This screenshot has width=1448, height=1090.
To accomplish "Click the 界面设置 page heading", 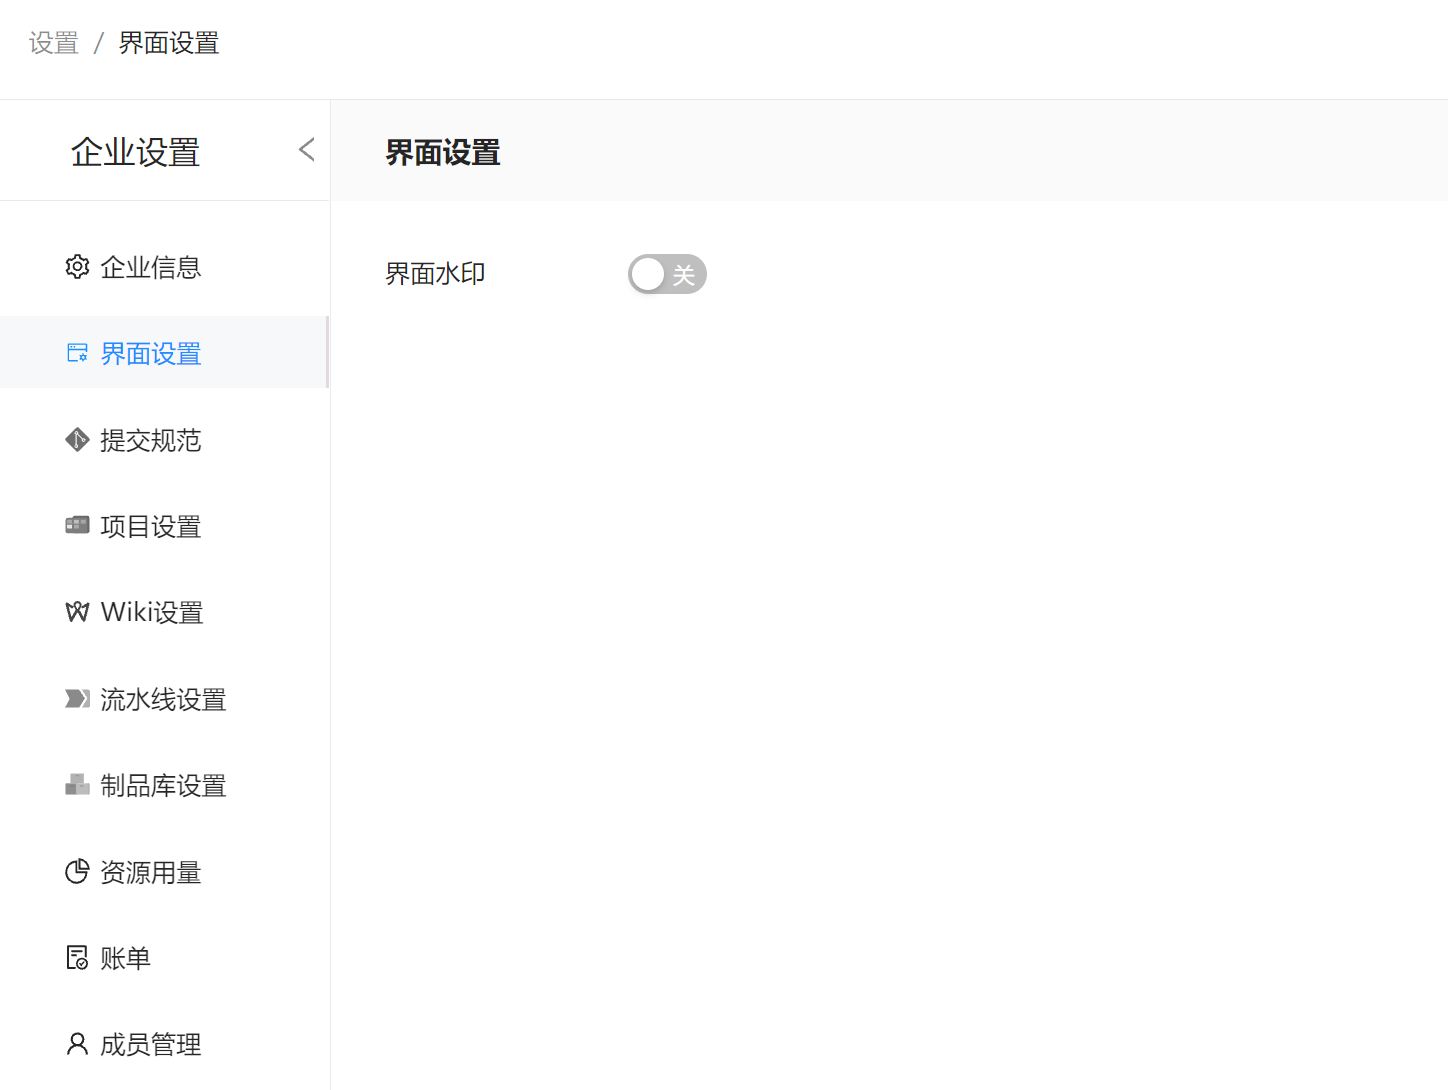I will click(x=443, y=153).
